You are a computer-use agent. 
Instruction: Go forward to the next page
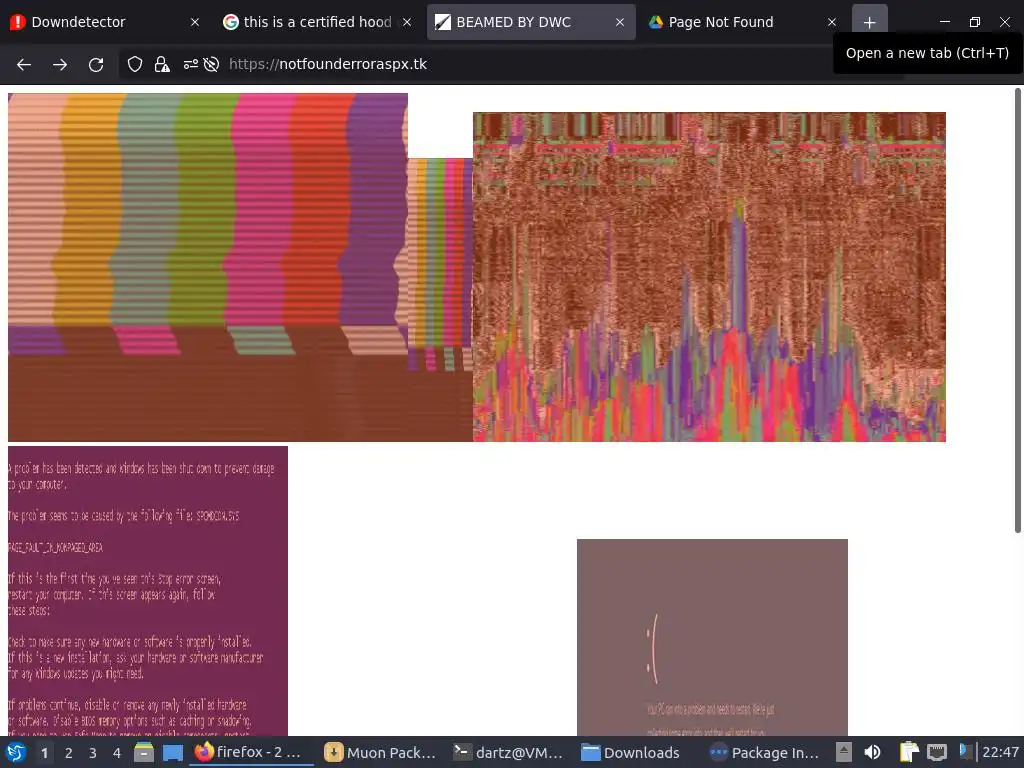(x=60, y=64)
